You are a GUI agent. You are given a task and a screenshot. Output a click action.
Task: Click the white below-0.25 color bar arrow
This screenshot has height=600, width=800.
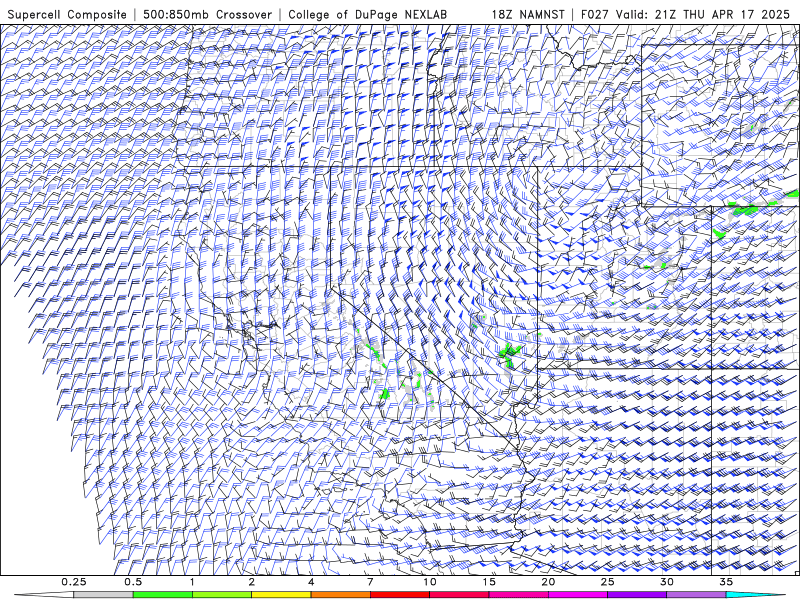tap(44, 595)
